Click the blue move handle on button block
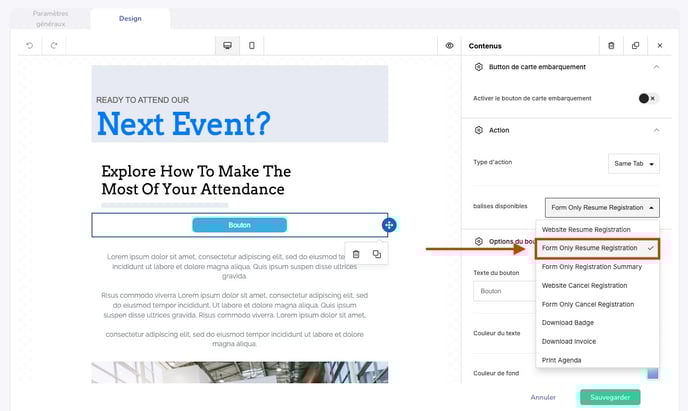688x411 pixels. coord(389,225)
